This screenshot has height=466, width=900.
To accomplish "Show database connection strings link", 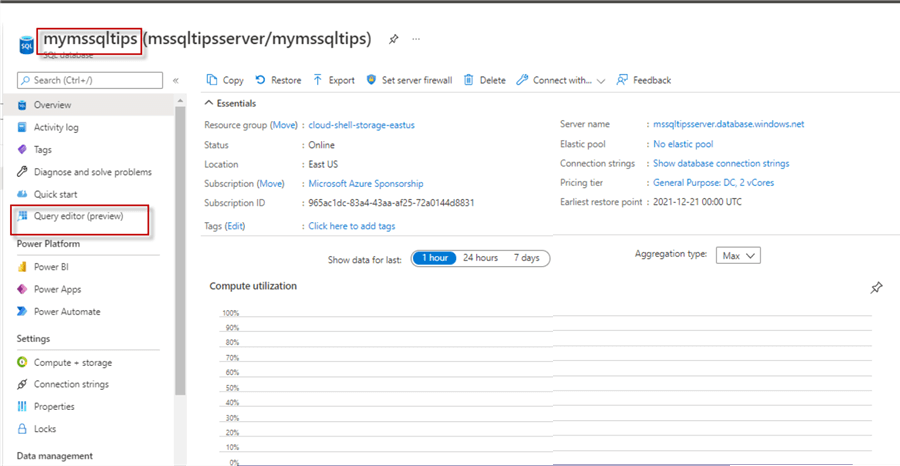I will pos(721,164).
